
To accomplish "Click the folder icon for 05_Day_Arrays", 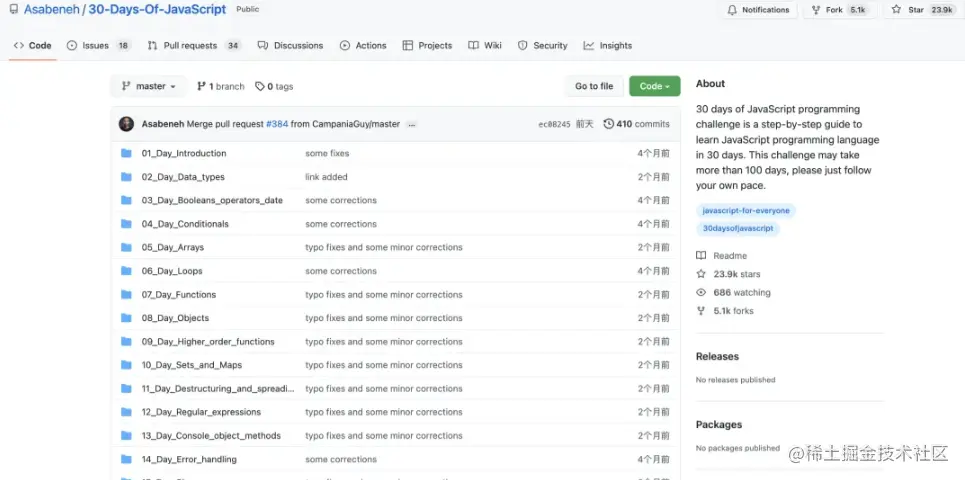I will (x=126, y=247).
